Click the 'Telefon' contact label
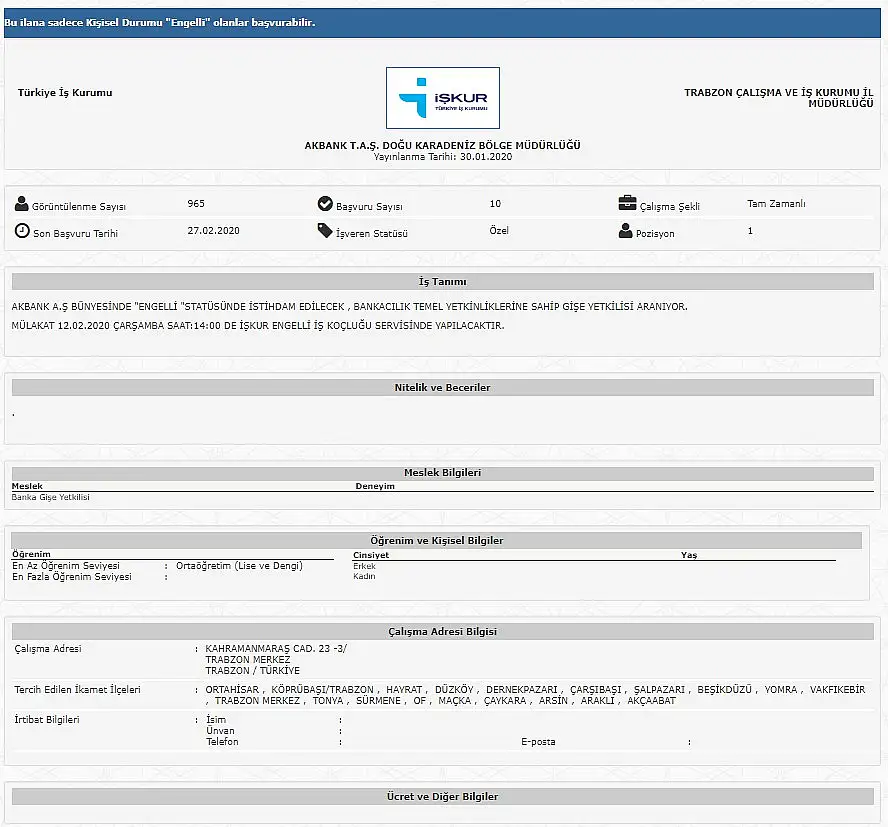The height and width of the screenshot is (827, 888). point(222,741)
